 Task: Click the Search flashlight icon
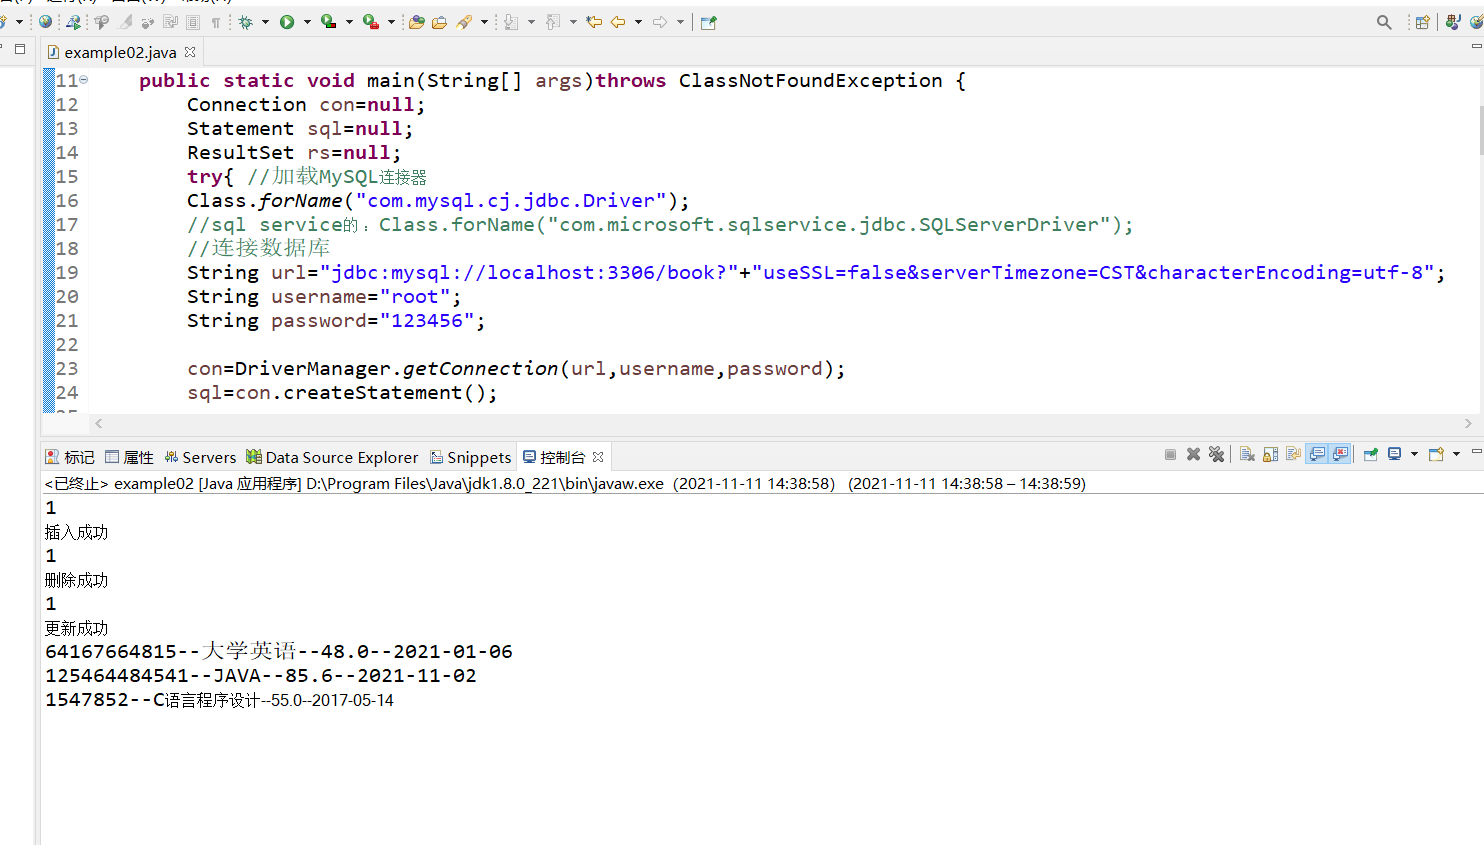point(464,22)
